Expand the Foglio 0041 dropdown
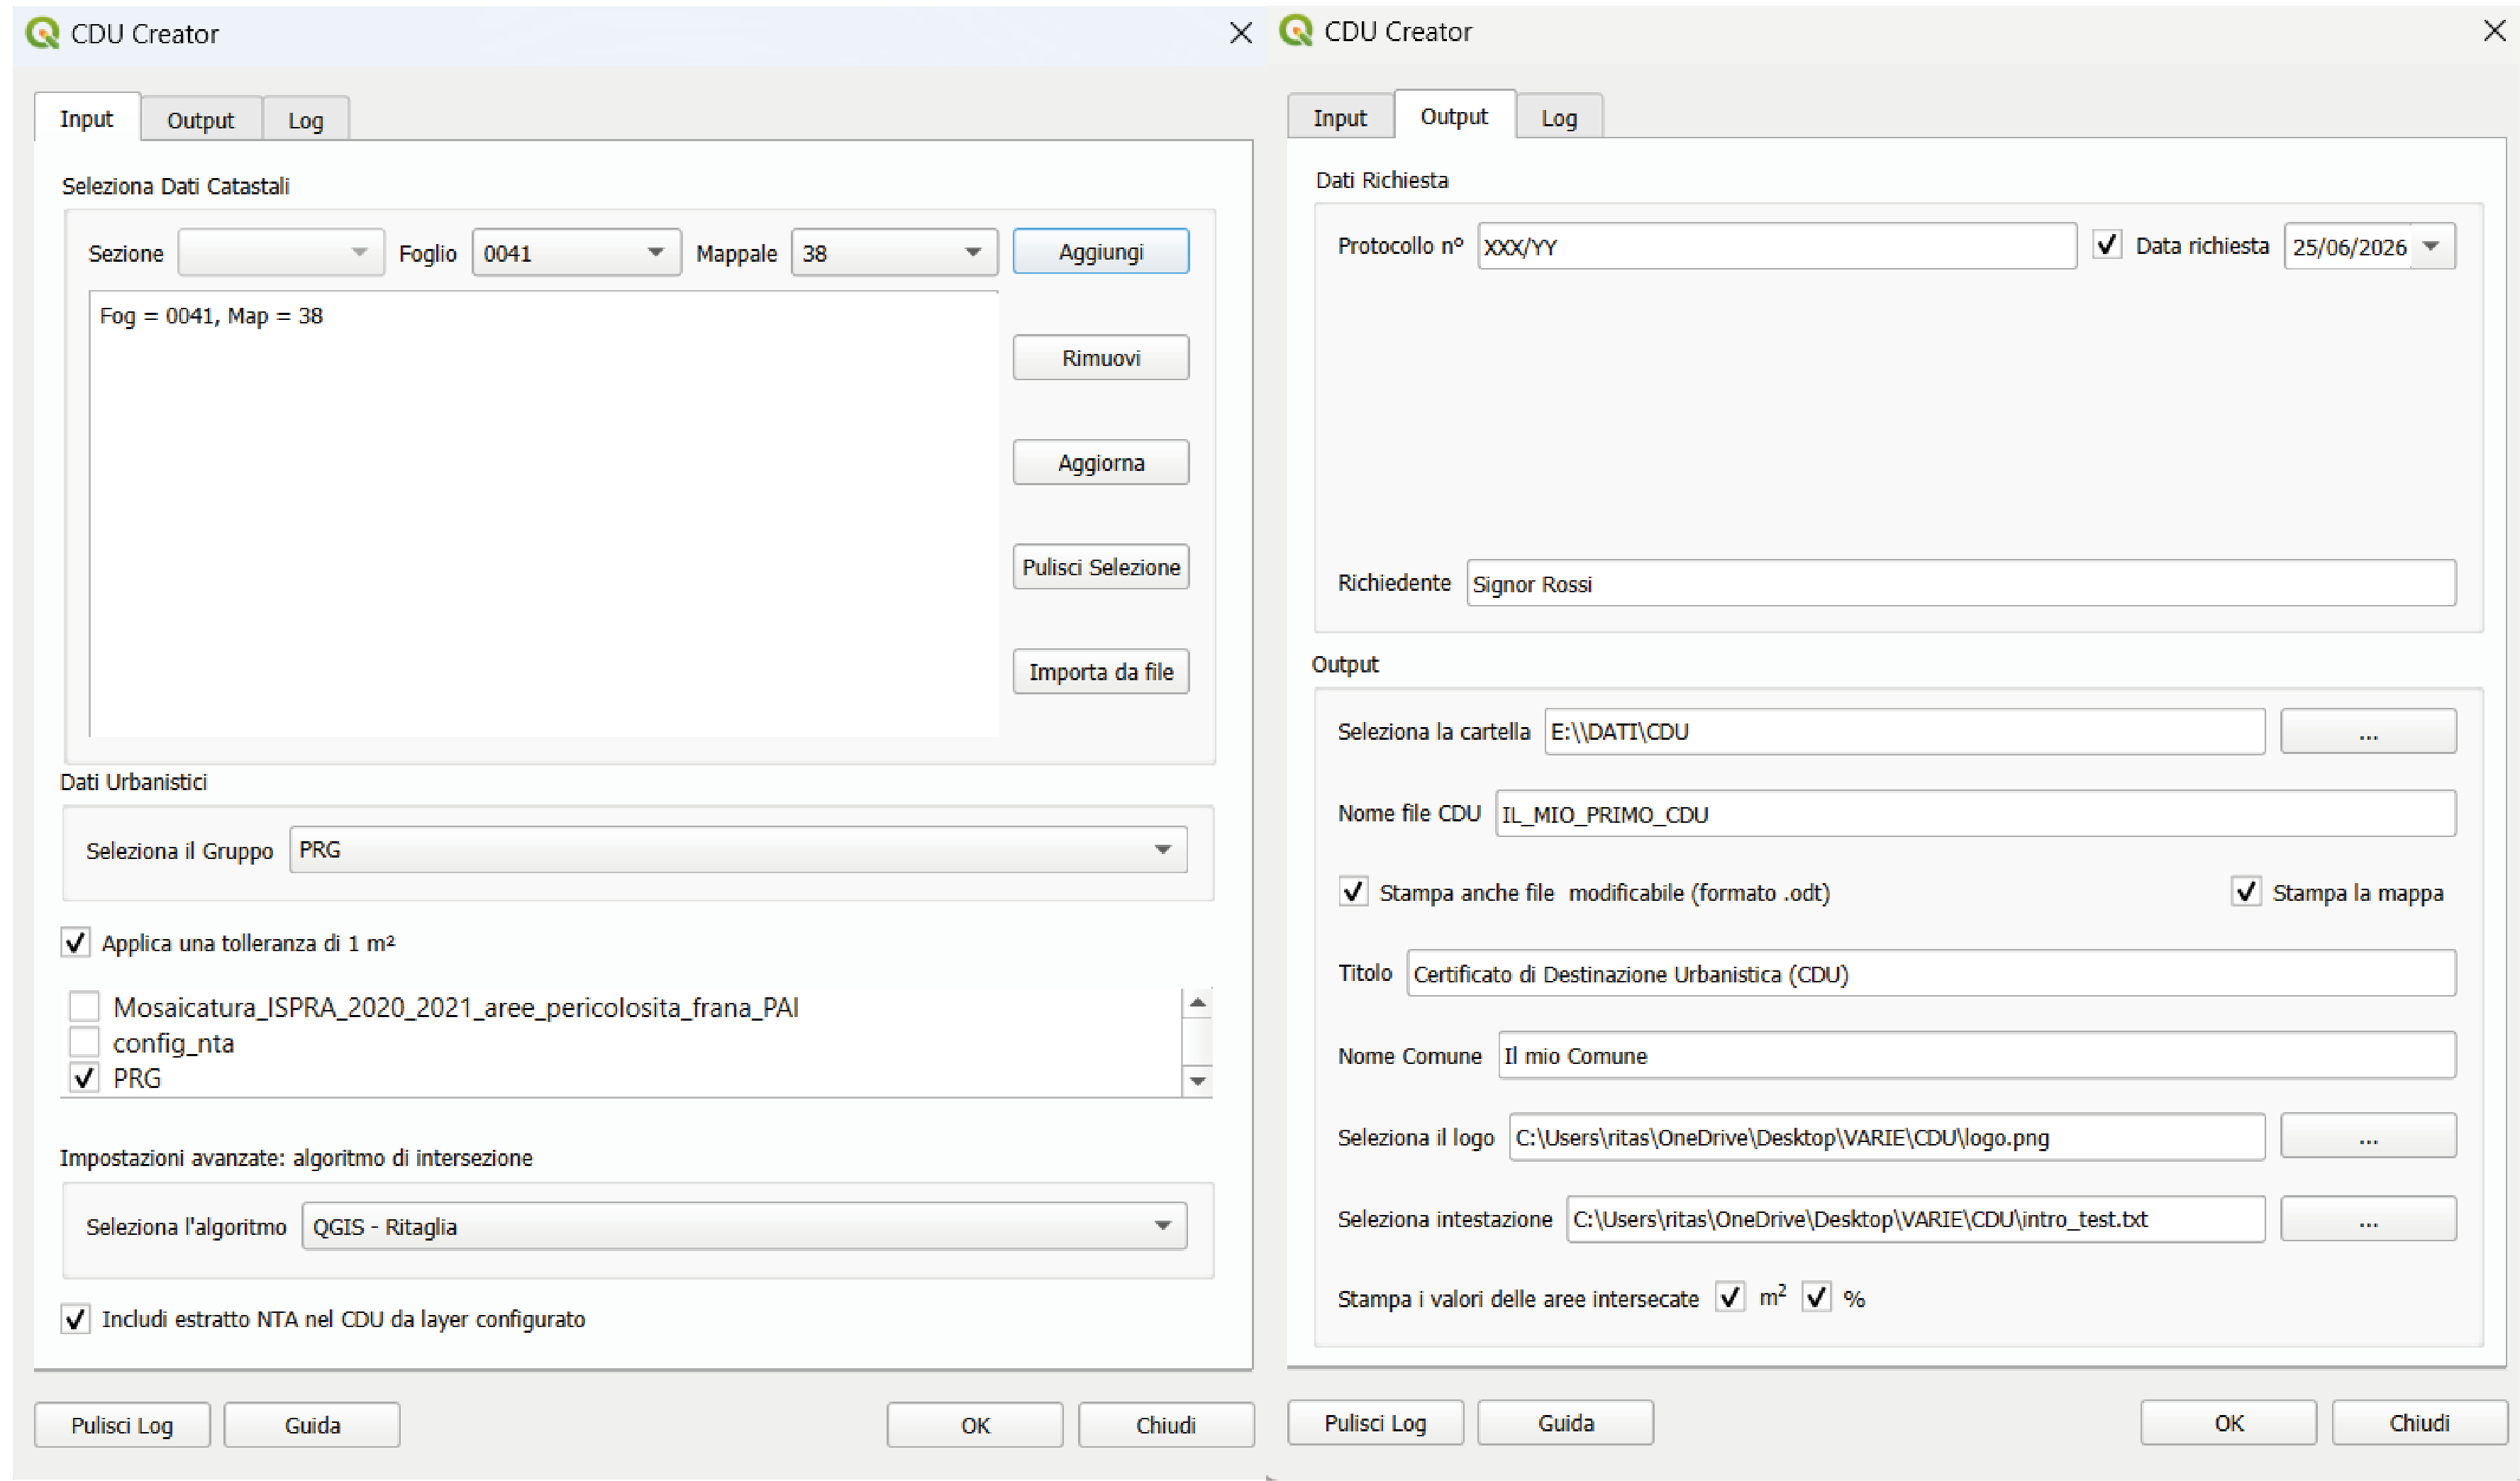 click(576, 252)
